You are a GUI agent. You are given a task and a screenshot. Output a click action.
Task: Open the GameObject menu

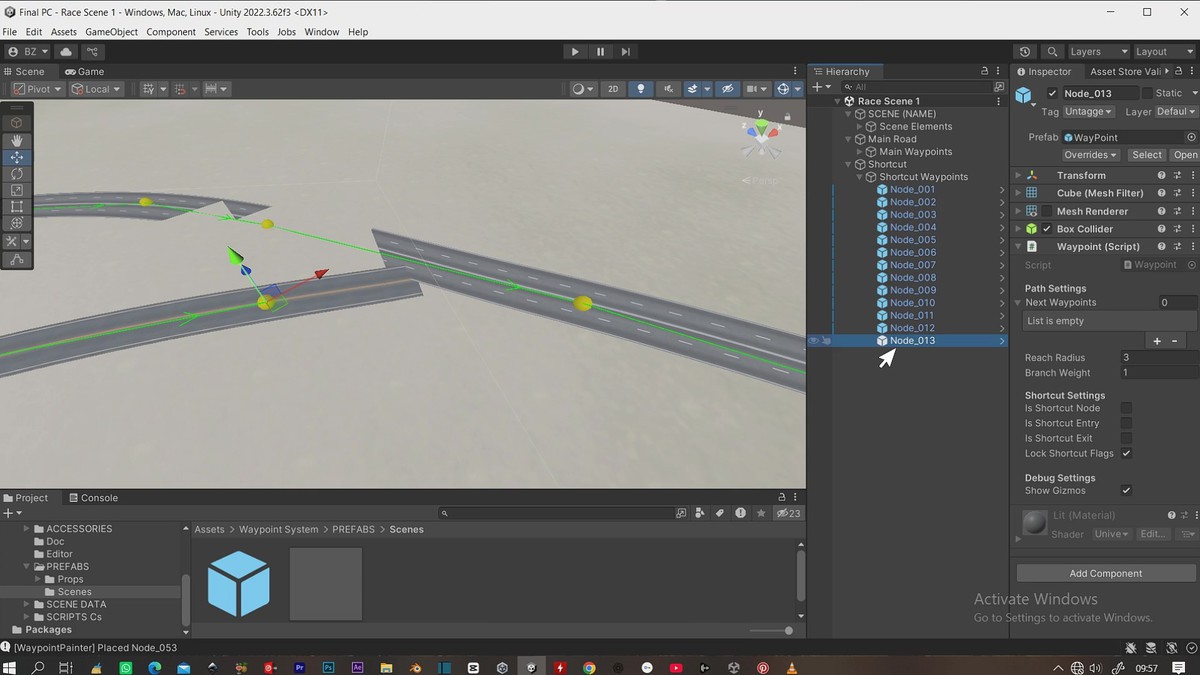(111, 32)
